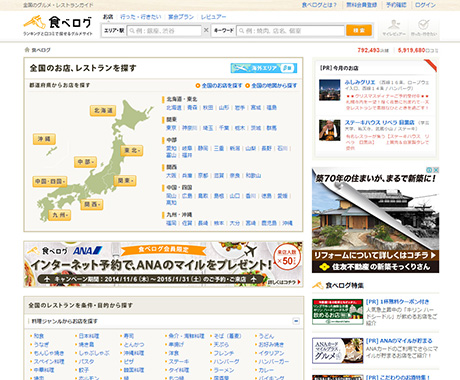Click the × between the search fields
The image size is (460, 380).
coord(206,30)
